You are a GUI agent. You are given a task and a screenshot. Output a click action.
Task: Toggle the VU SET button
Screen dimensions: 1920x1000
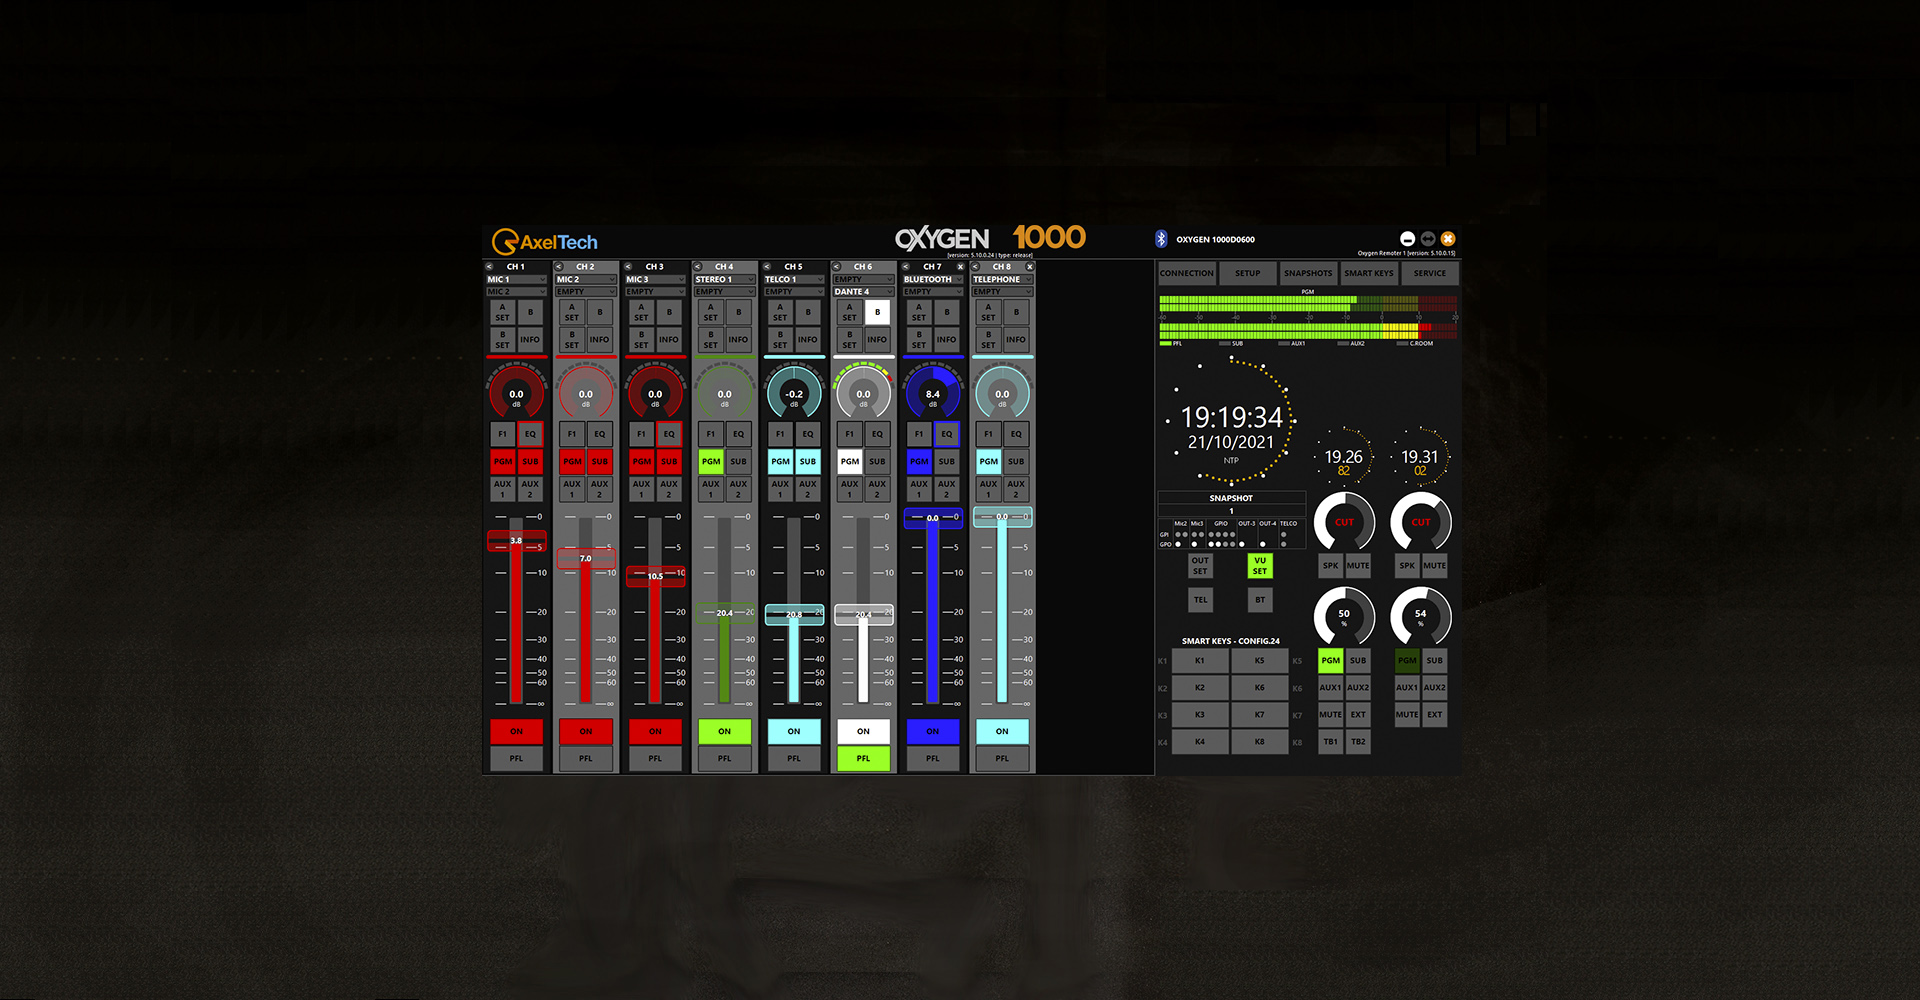(1260, 566)
